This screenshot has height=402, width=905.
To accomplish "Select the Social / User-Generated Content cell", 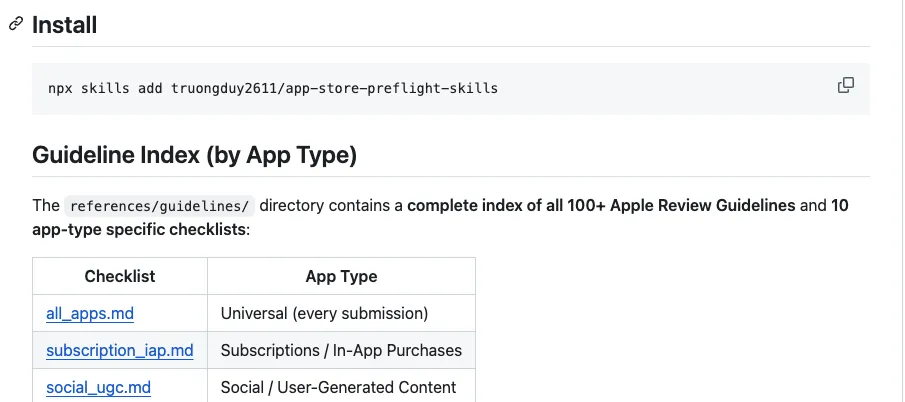I will tap(338, 387).
